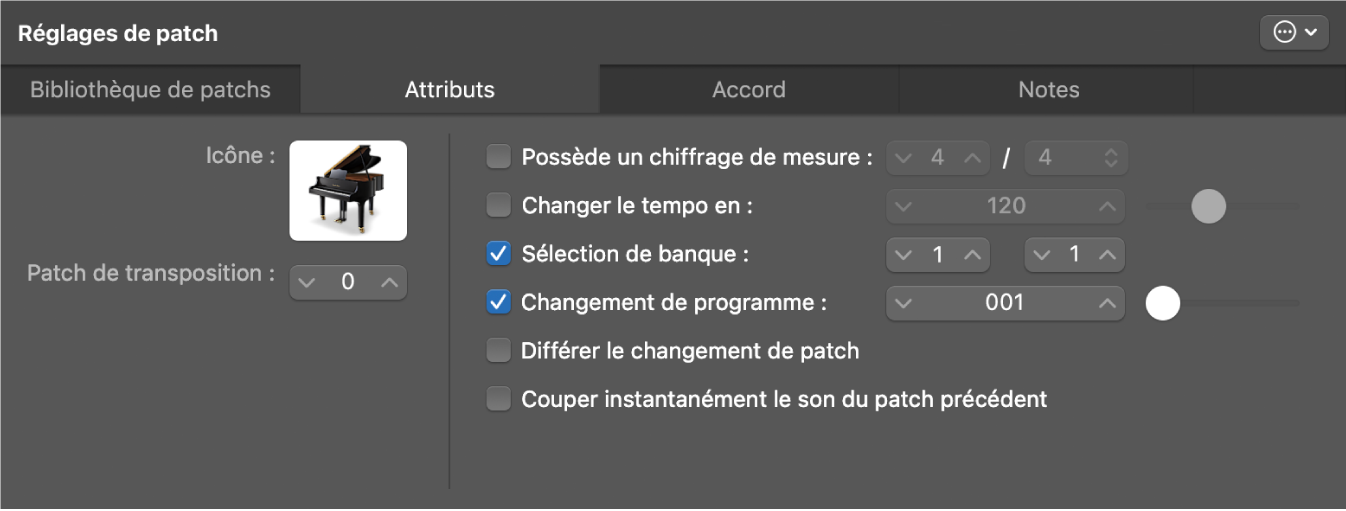Click the program change slider knob
The width and height of the screenshot is (1346, 511).
pos(1162,303)
